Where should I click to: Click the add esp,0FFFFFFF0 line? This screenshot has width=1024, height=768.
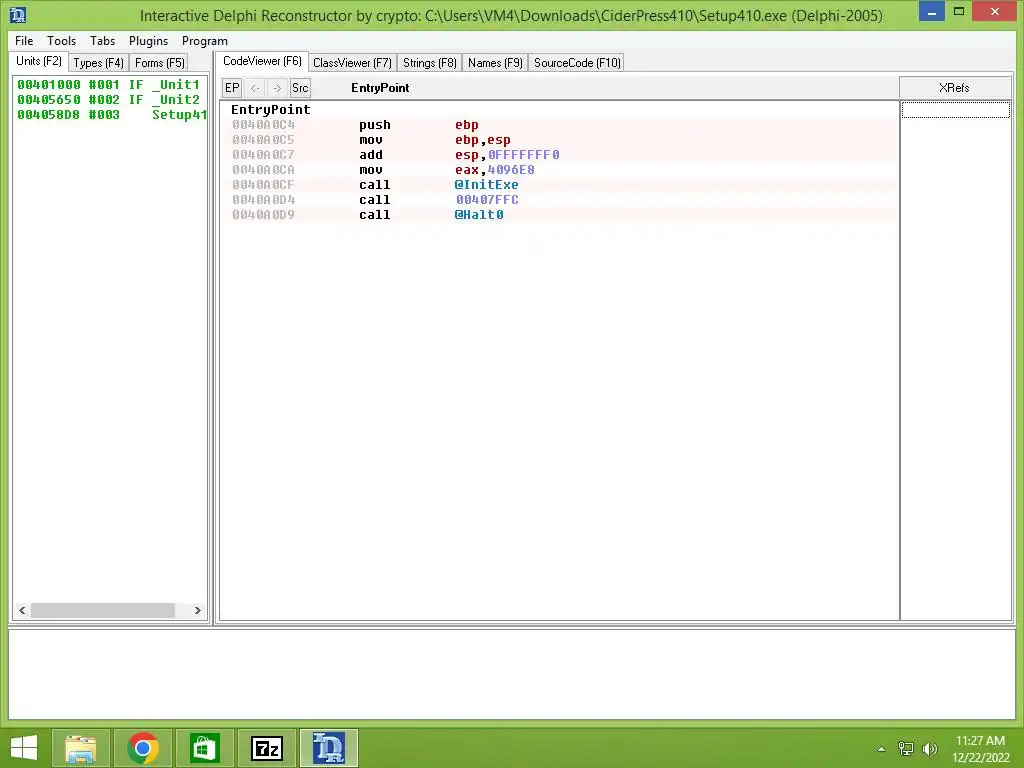tap(559, 155)
